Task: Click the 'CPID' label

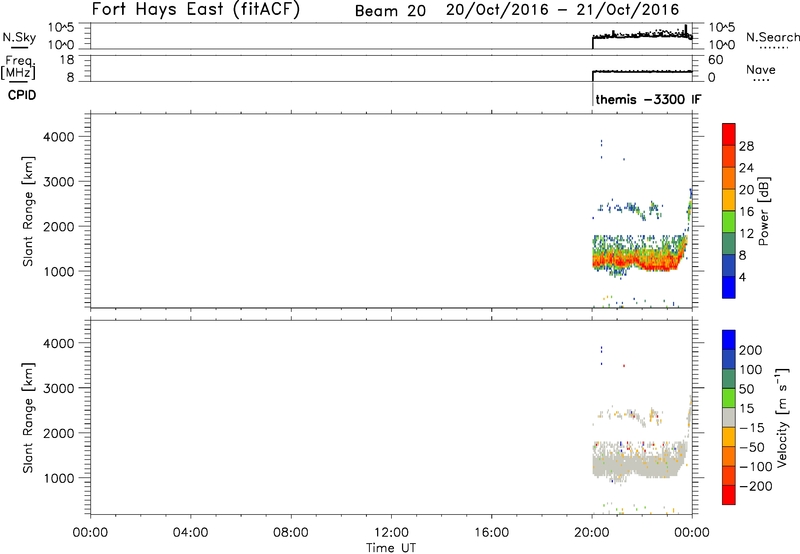Action: click(x=22, y=95)
